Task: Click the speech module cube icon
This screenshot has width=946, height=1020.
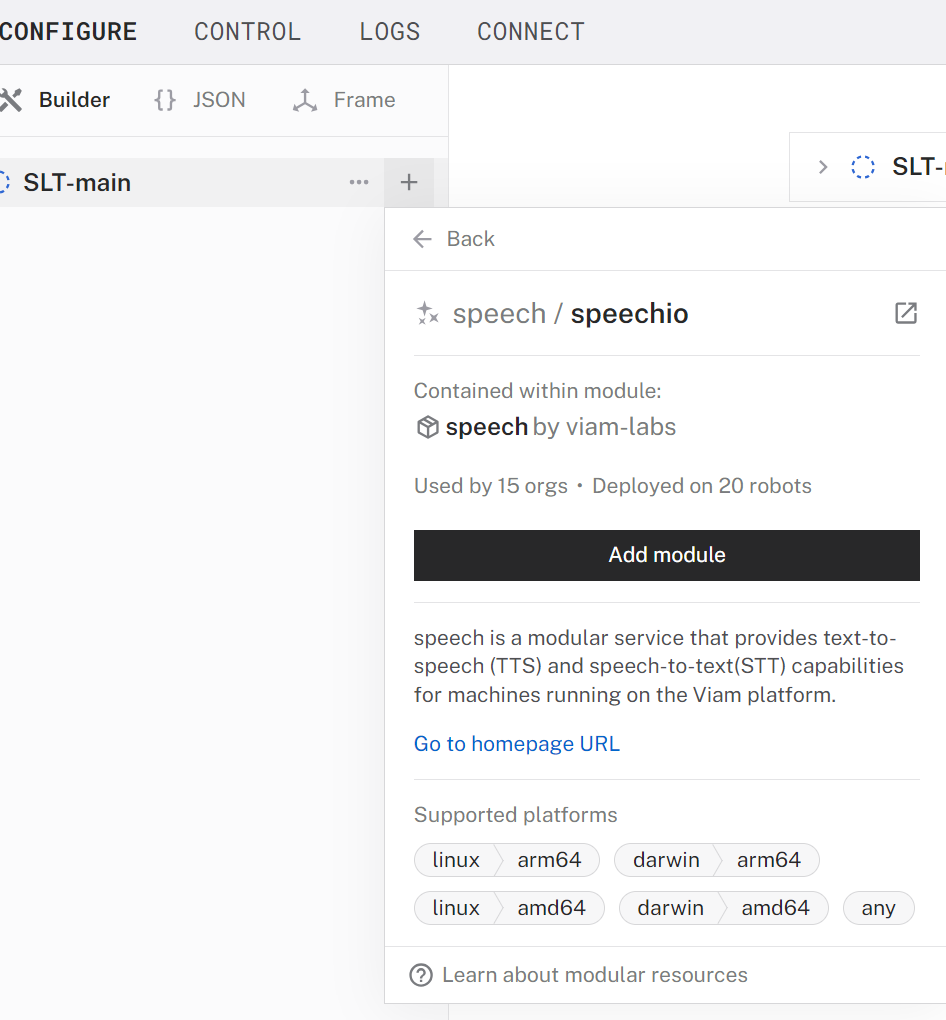Action: (x=427, y=428)
